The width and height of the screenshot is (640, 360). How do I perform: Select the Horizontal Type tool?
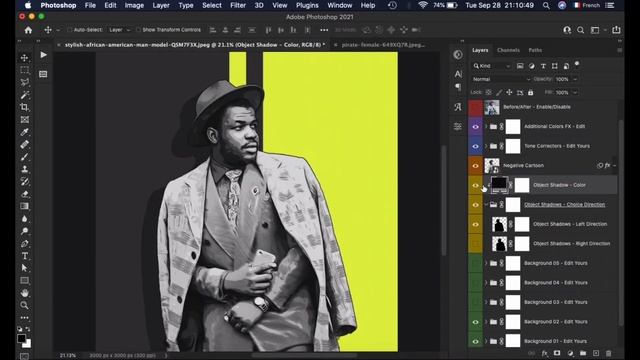24,256
